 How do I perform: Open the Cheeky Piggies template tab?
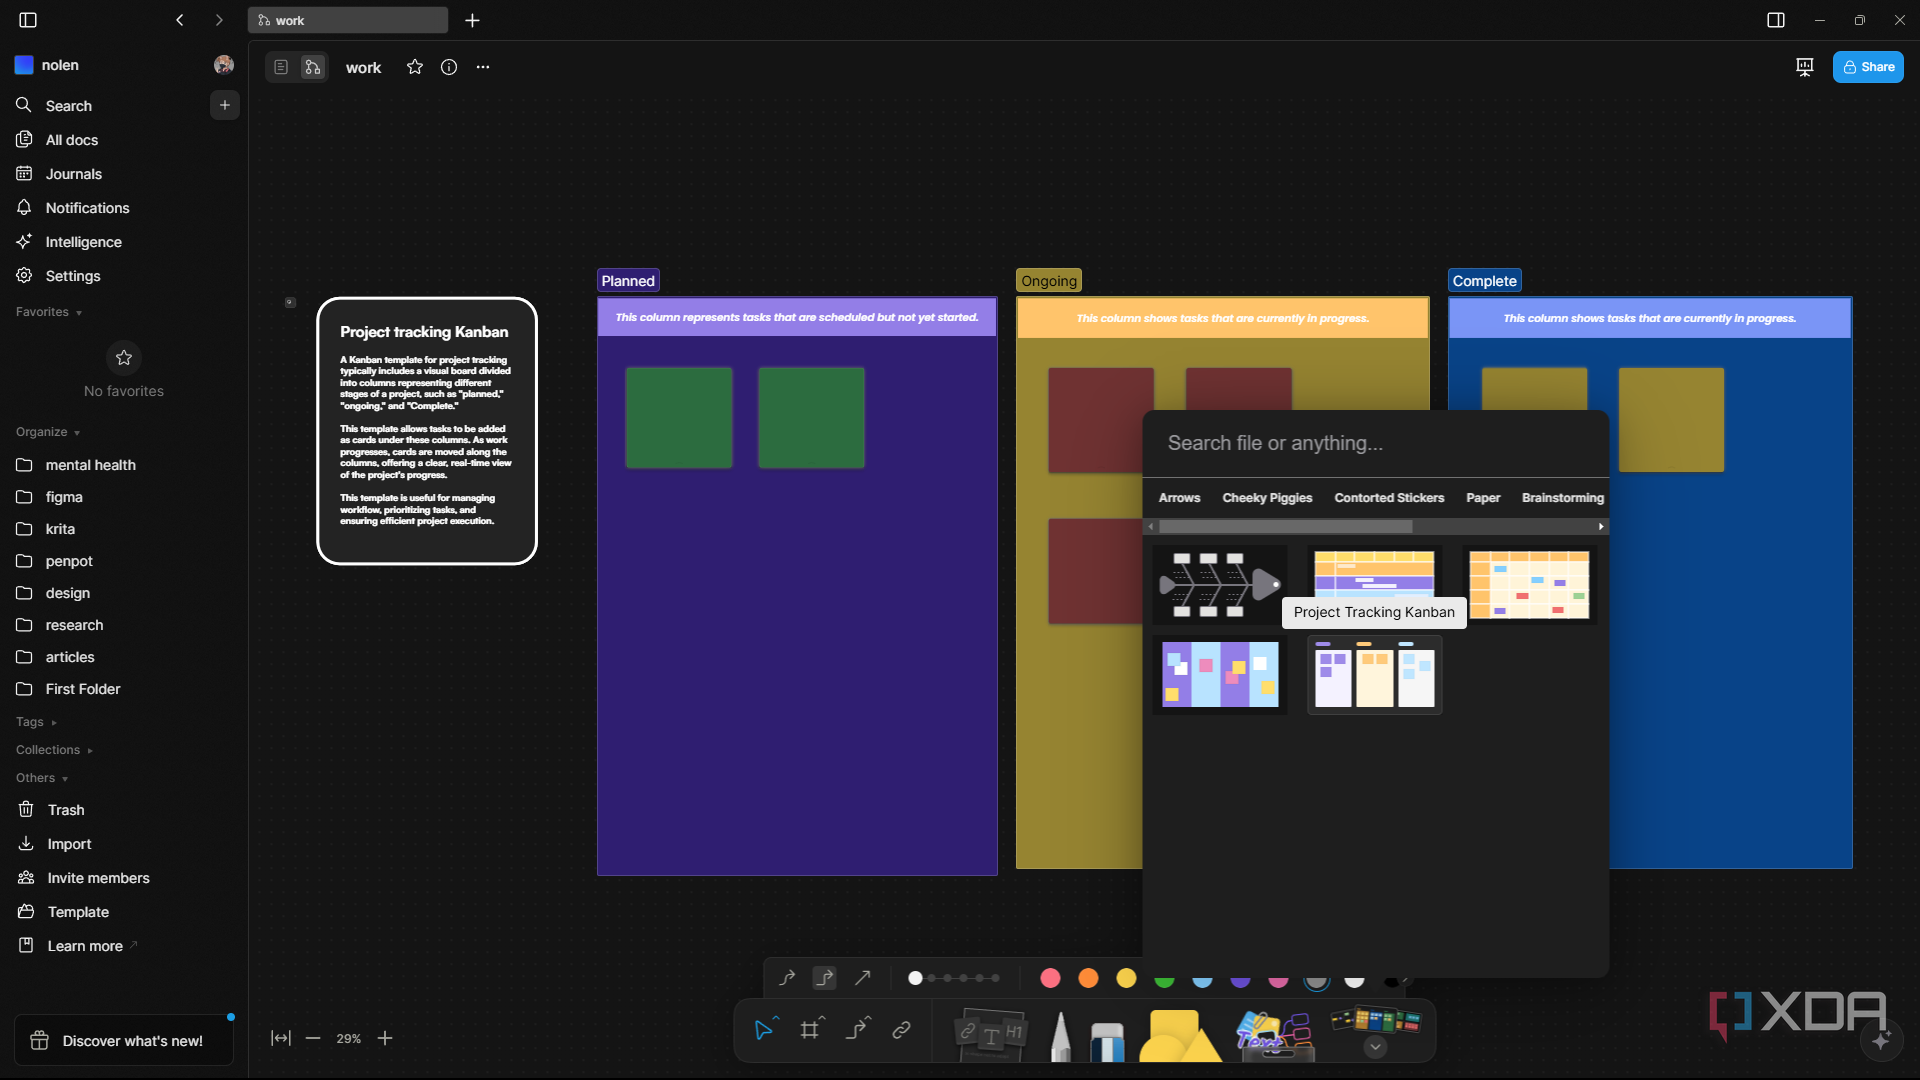click(1267, 498)
